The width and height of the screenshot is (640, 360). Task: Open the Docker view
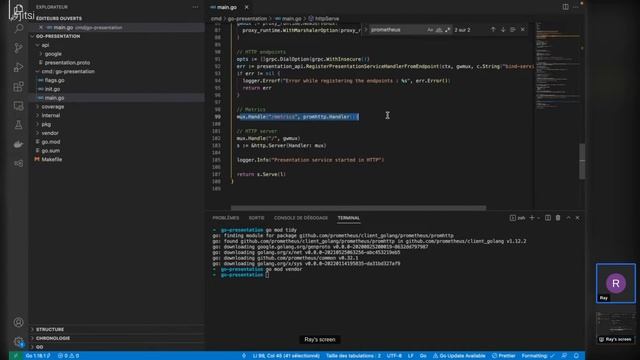coord(18,144)
